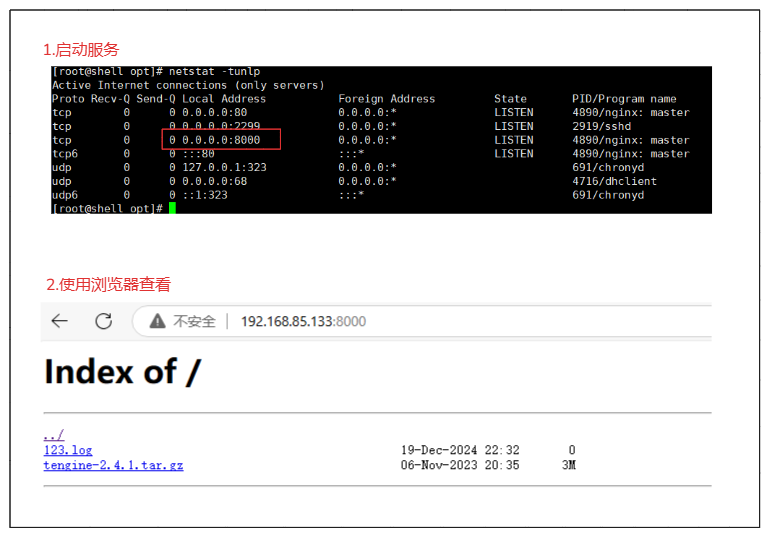Screen dimensions: 769x537
Task: Open the 123.log file link
Action: [x=68, y=450]
